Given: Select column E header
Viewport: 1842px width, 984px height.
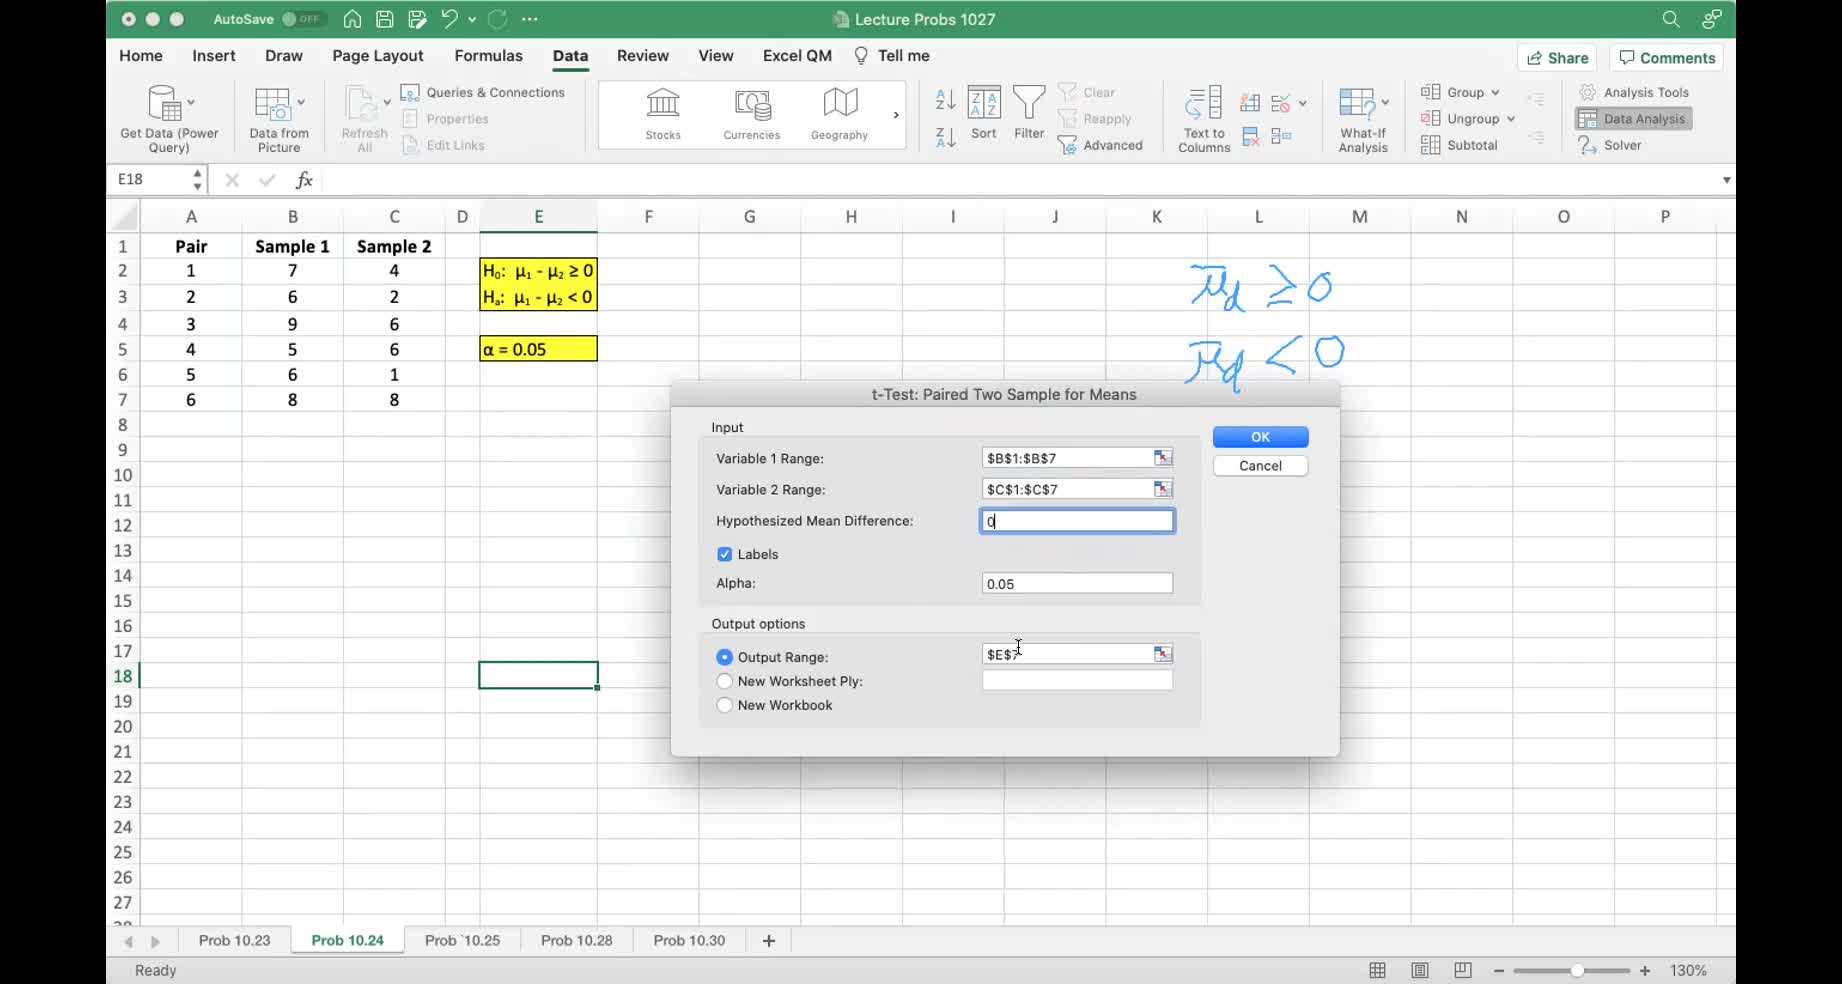Looking at the screenshot, I should 538,216.
